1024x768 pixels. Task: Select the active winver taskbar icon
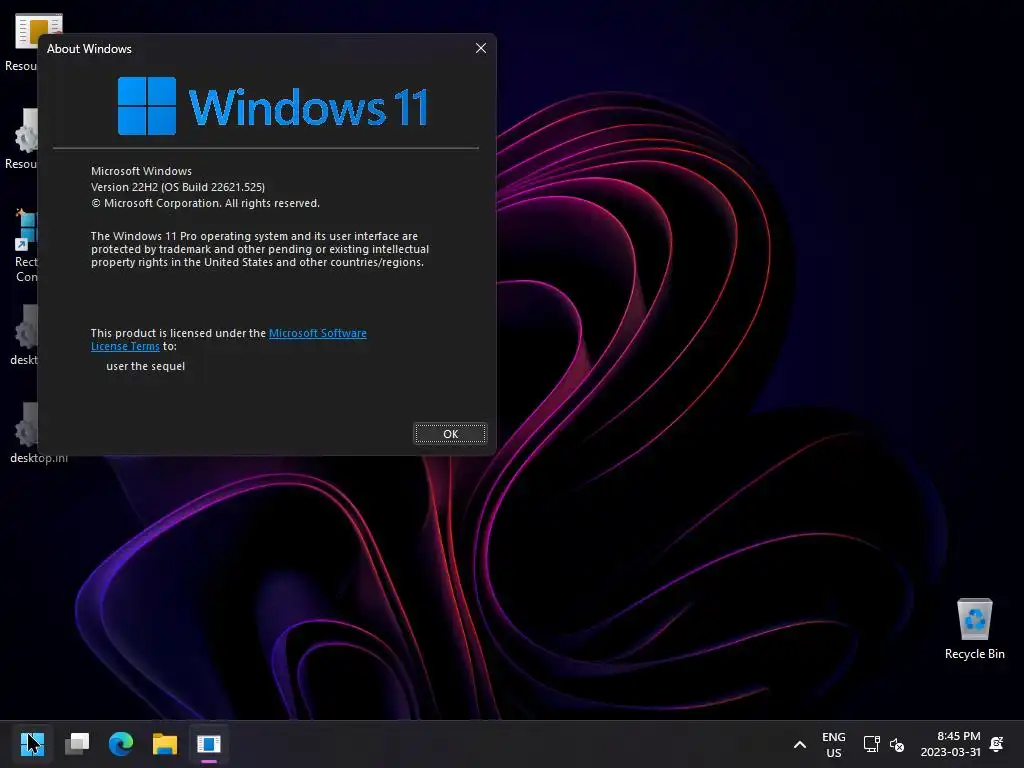(209, 743)
